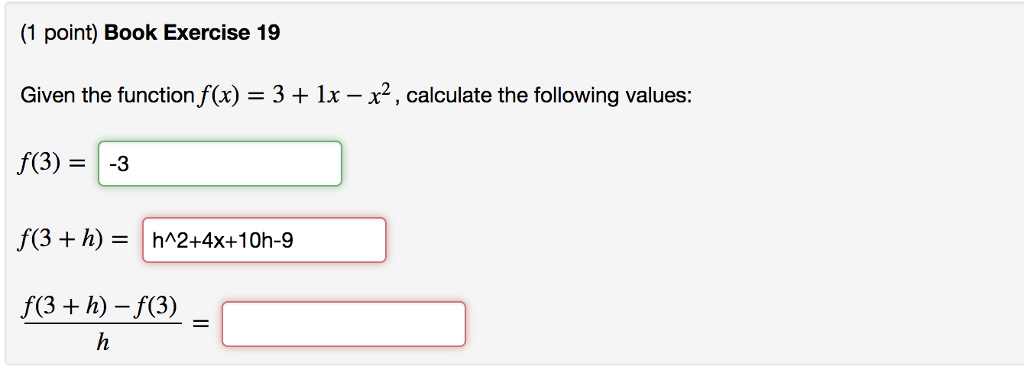Click the Book Exercise 19 heading
The width and height of the screenshot is (1024, 373).
(x=191, y=33)
